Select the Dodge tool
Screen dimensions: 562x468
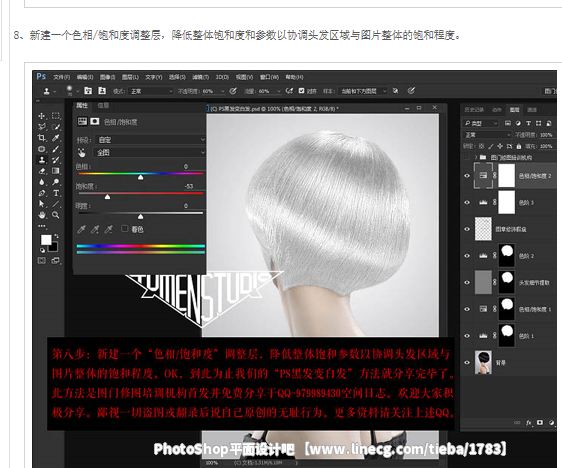pyautogui.click(x=56, y=182)
